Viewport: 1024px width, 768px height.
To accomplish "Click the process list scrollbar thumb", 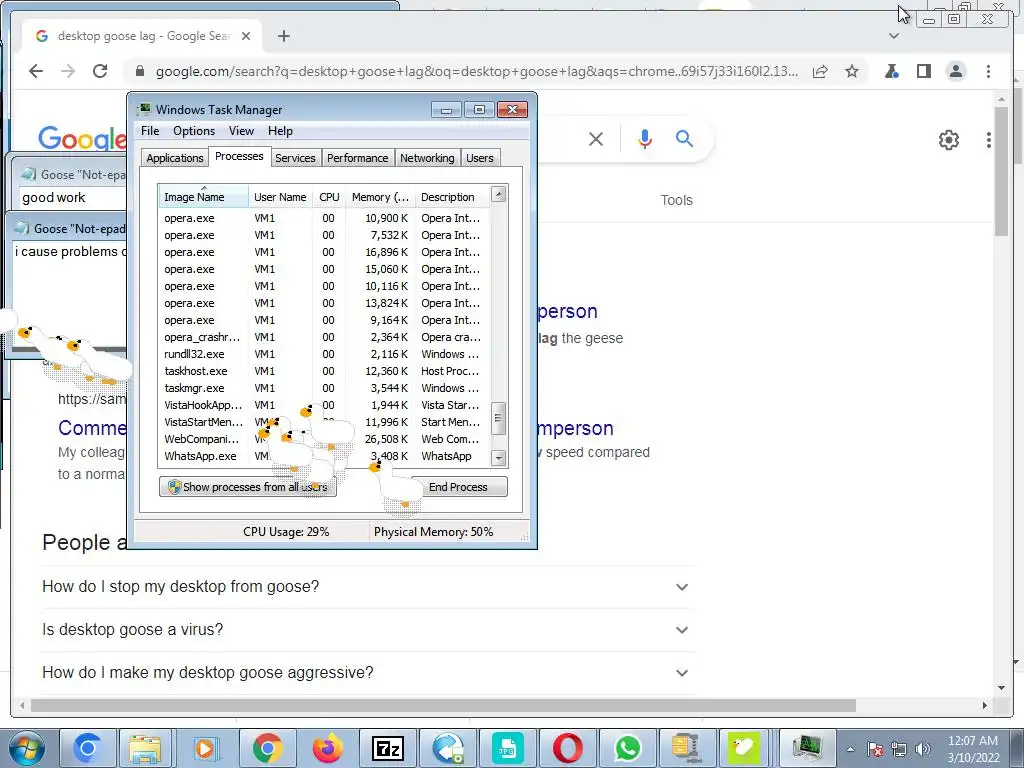I will coord(498,418).
